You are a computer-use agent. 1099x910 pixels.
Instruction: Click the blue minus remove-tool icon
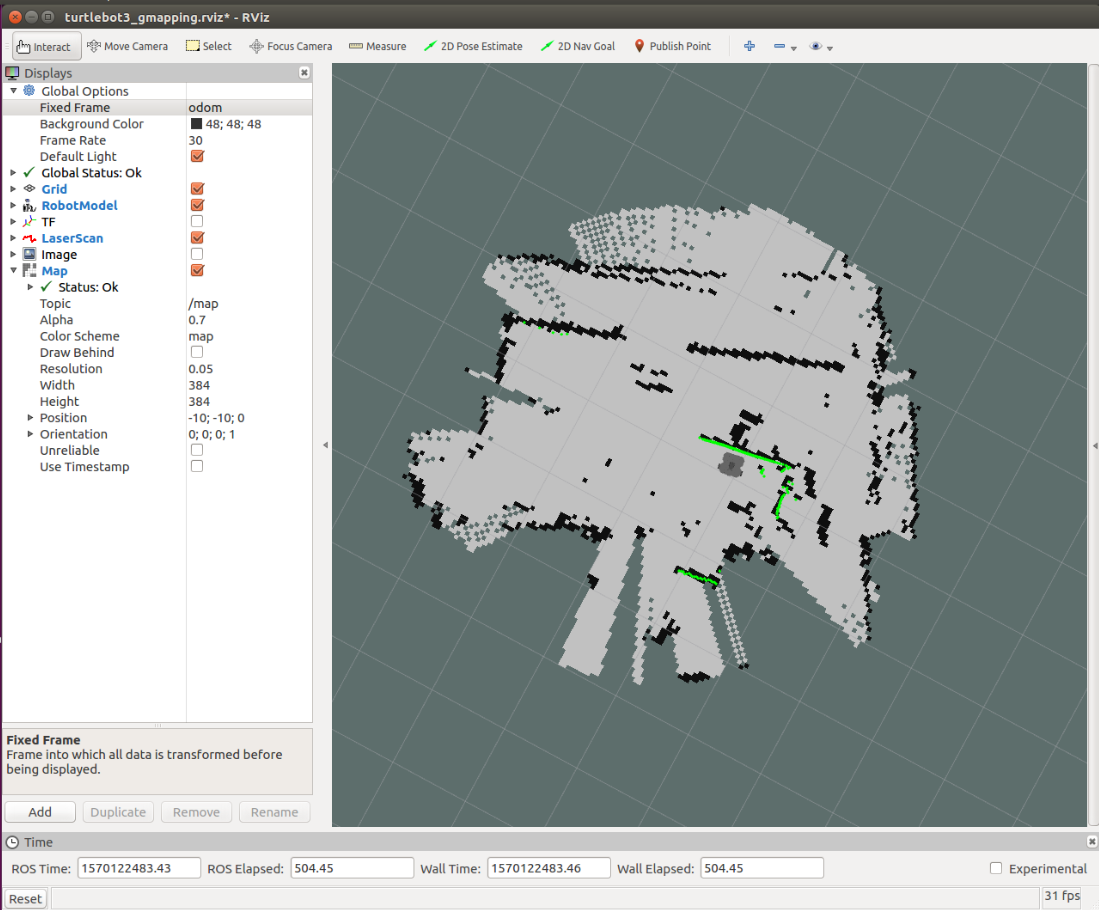[x=779, y=46]
